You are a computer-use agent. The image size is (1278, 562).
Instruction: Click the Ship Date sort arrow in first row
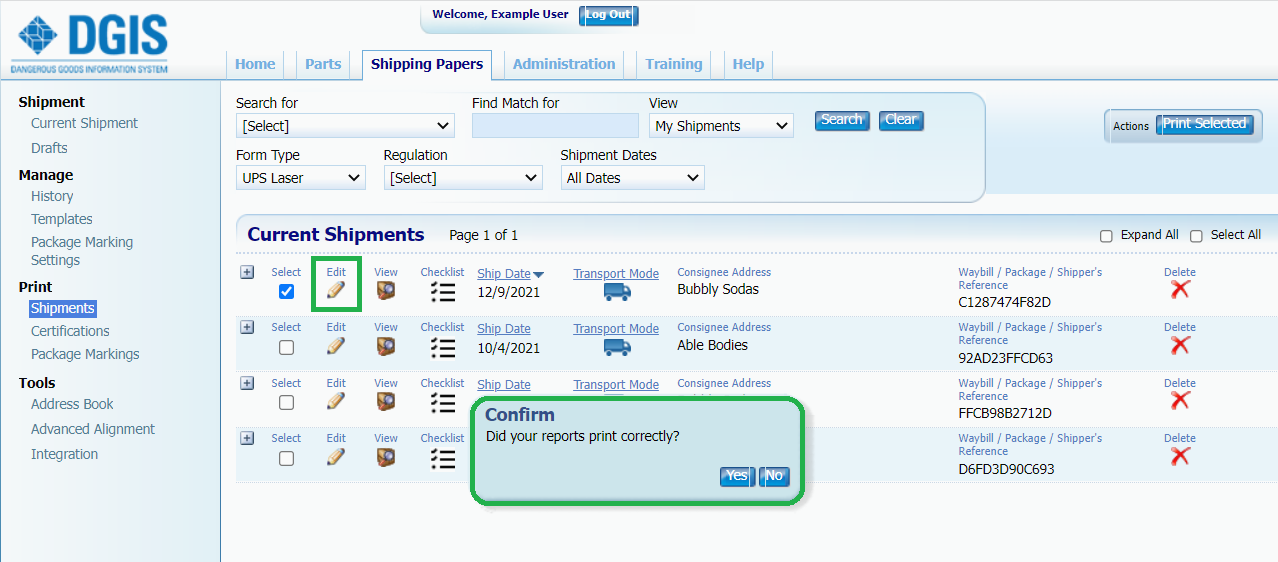(x=538, y=275)
